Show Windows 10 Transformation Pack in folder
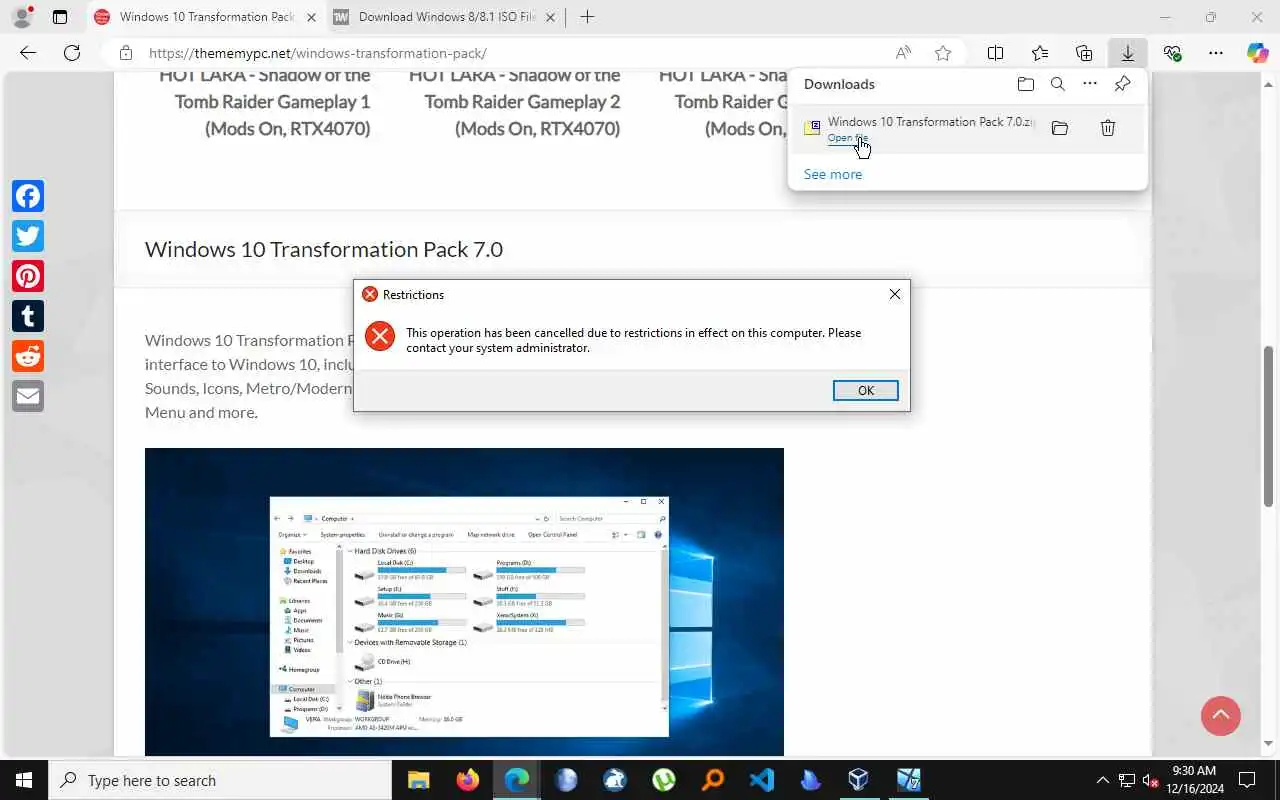 [x=1060, y=128]
